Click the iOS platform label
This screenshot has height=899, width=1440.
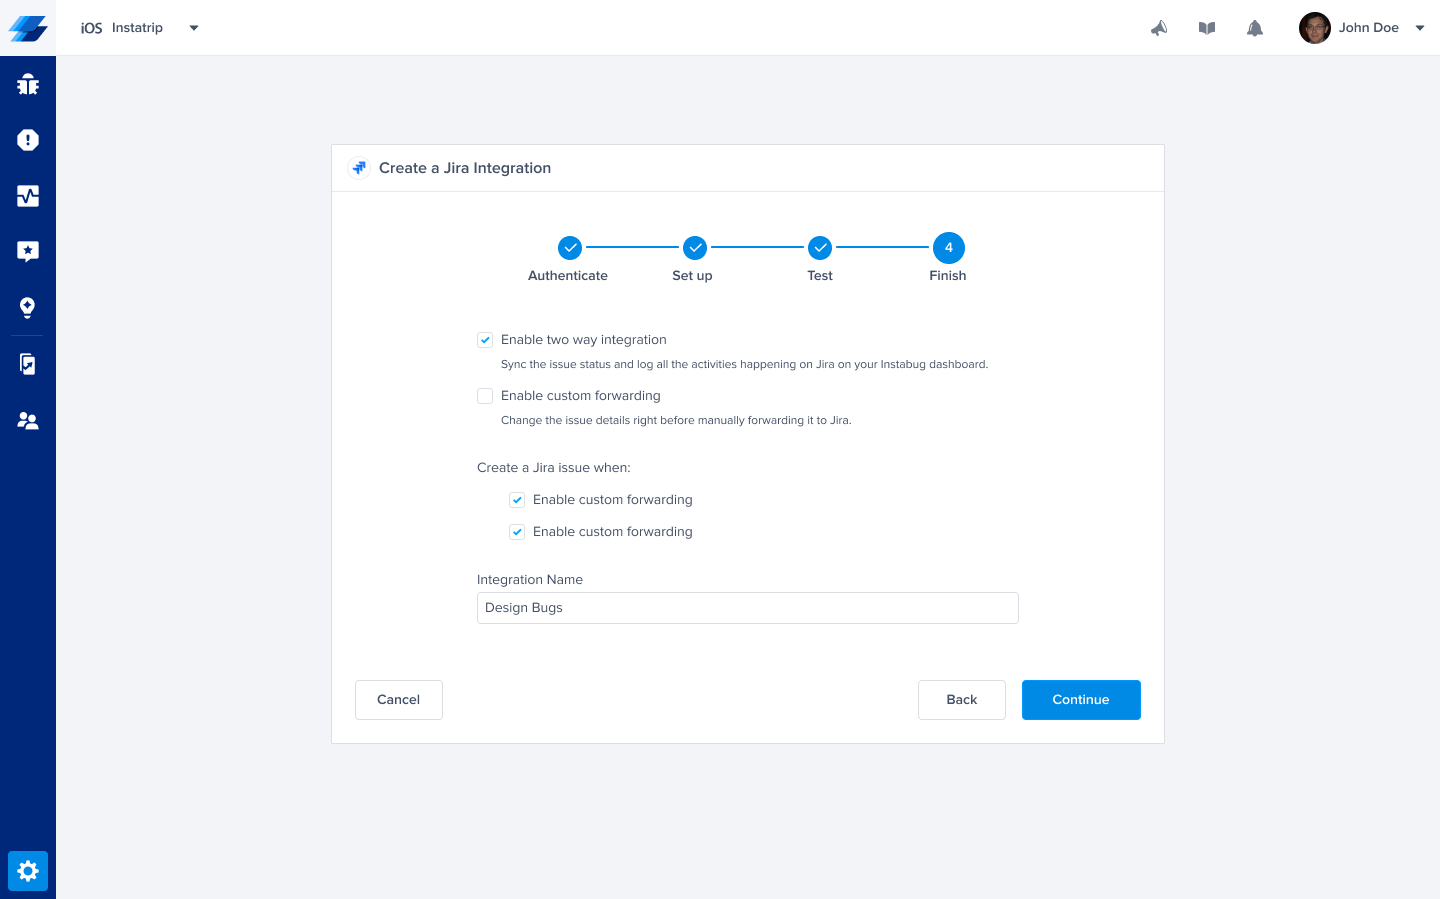[x=92, y=28]
